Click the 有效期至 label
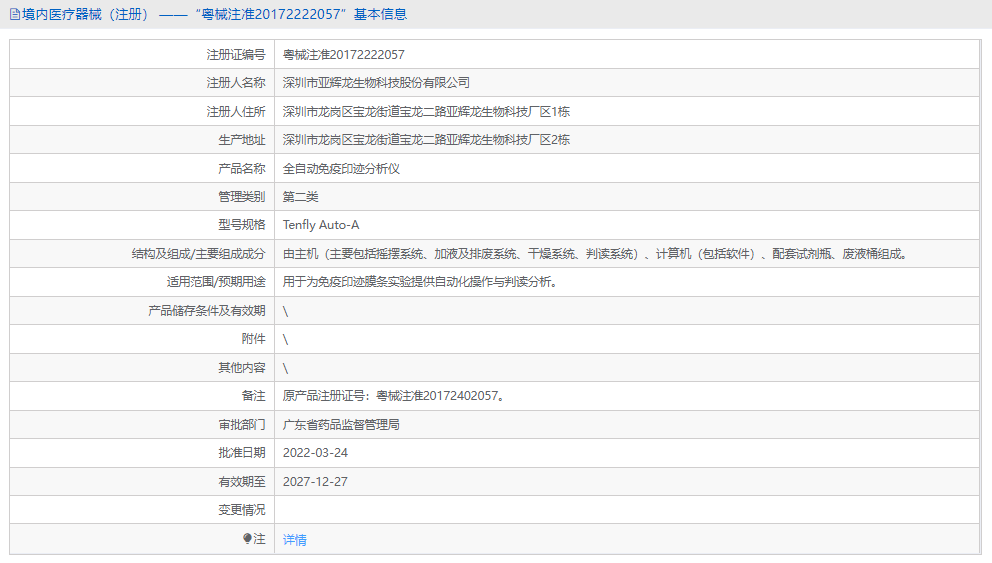 pos(242,481)
